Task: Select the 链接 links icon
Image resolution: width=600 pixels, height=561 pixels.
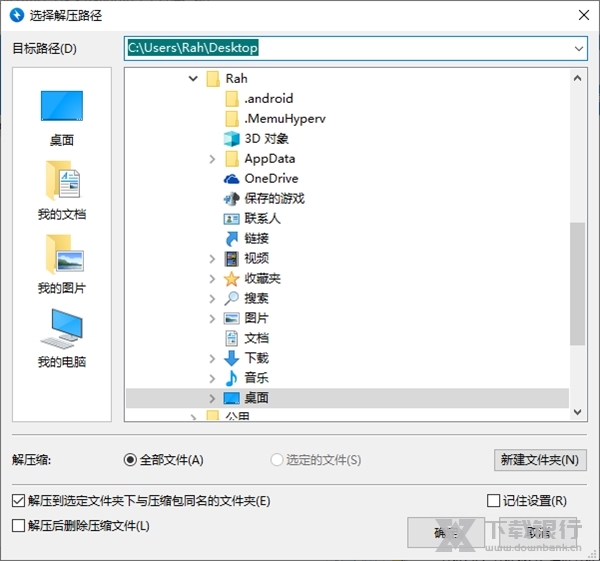Action: [x=232, y=238]
